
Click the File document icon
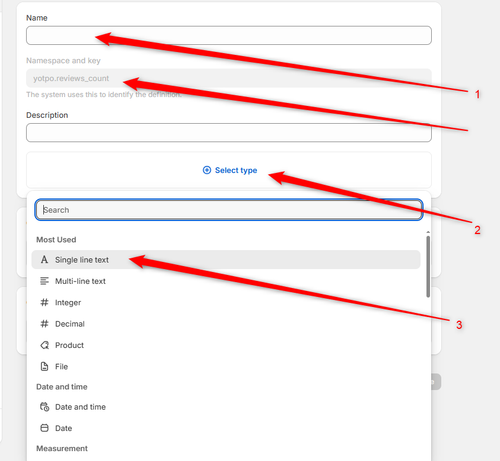[44, 366]
